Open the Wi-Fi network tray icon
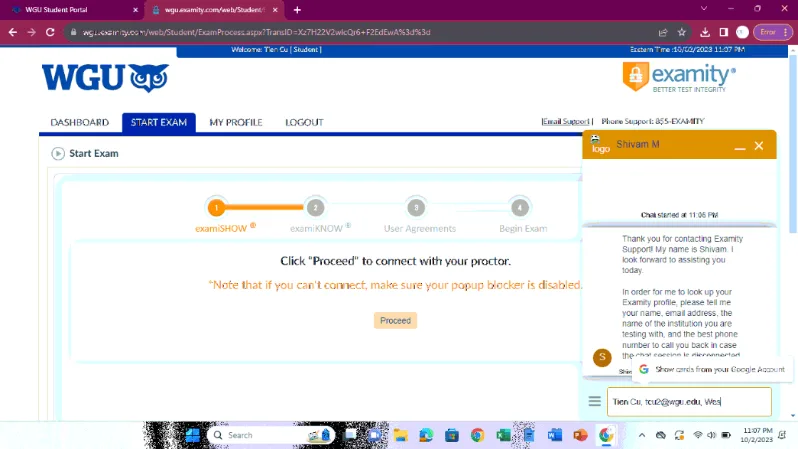This screenshot has height=449, width=798. (x=698, y=435)
